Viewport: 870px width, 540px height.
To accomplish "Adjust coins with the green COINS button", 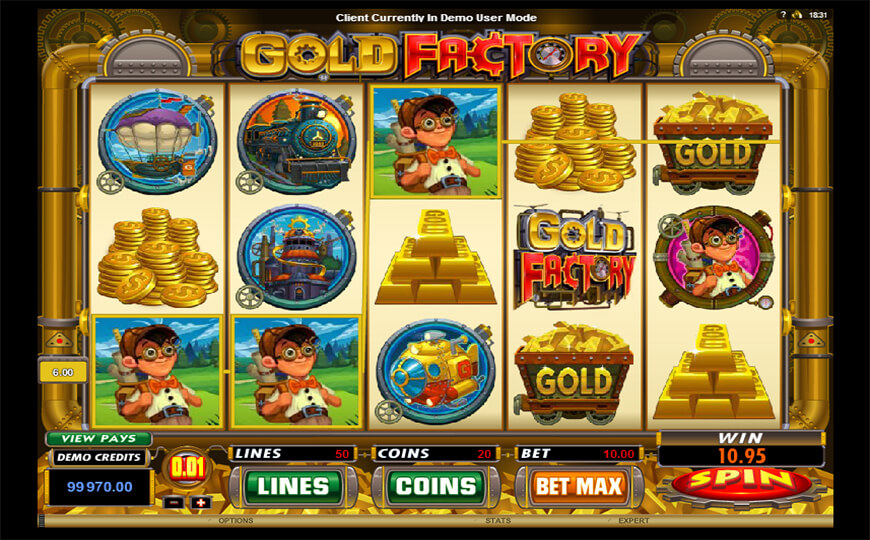I will [436, 487].
